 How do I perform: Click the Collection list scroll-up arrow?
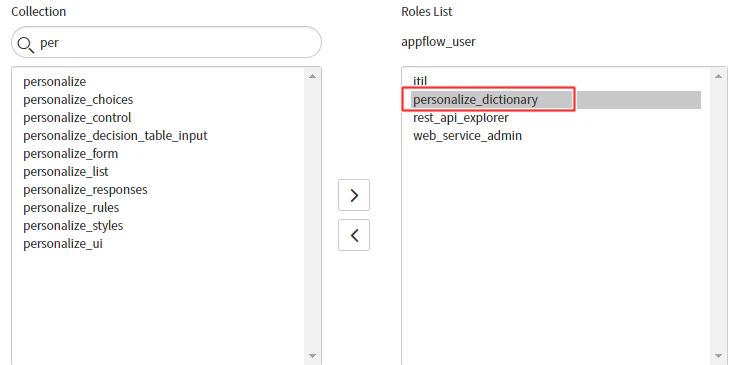[x=312, y=76]
